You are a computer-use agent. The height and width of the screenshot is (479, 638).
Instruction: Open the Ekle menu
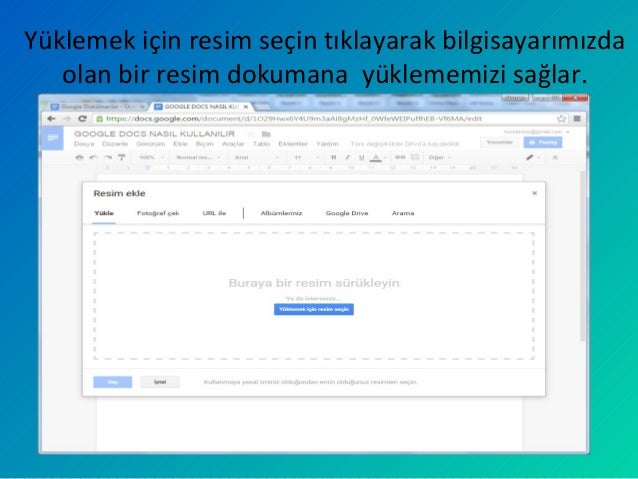[x=180, y=144]
